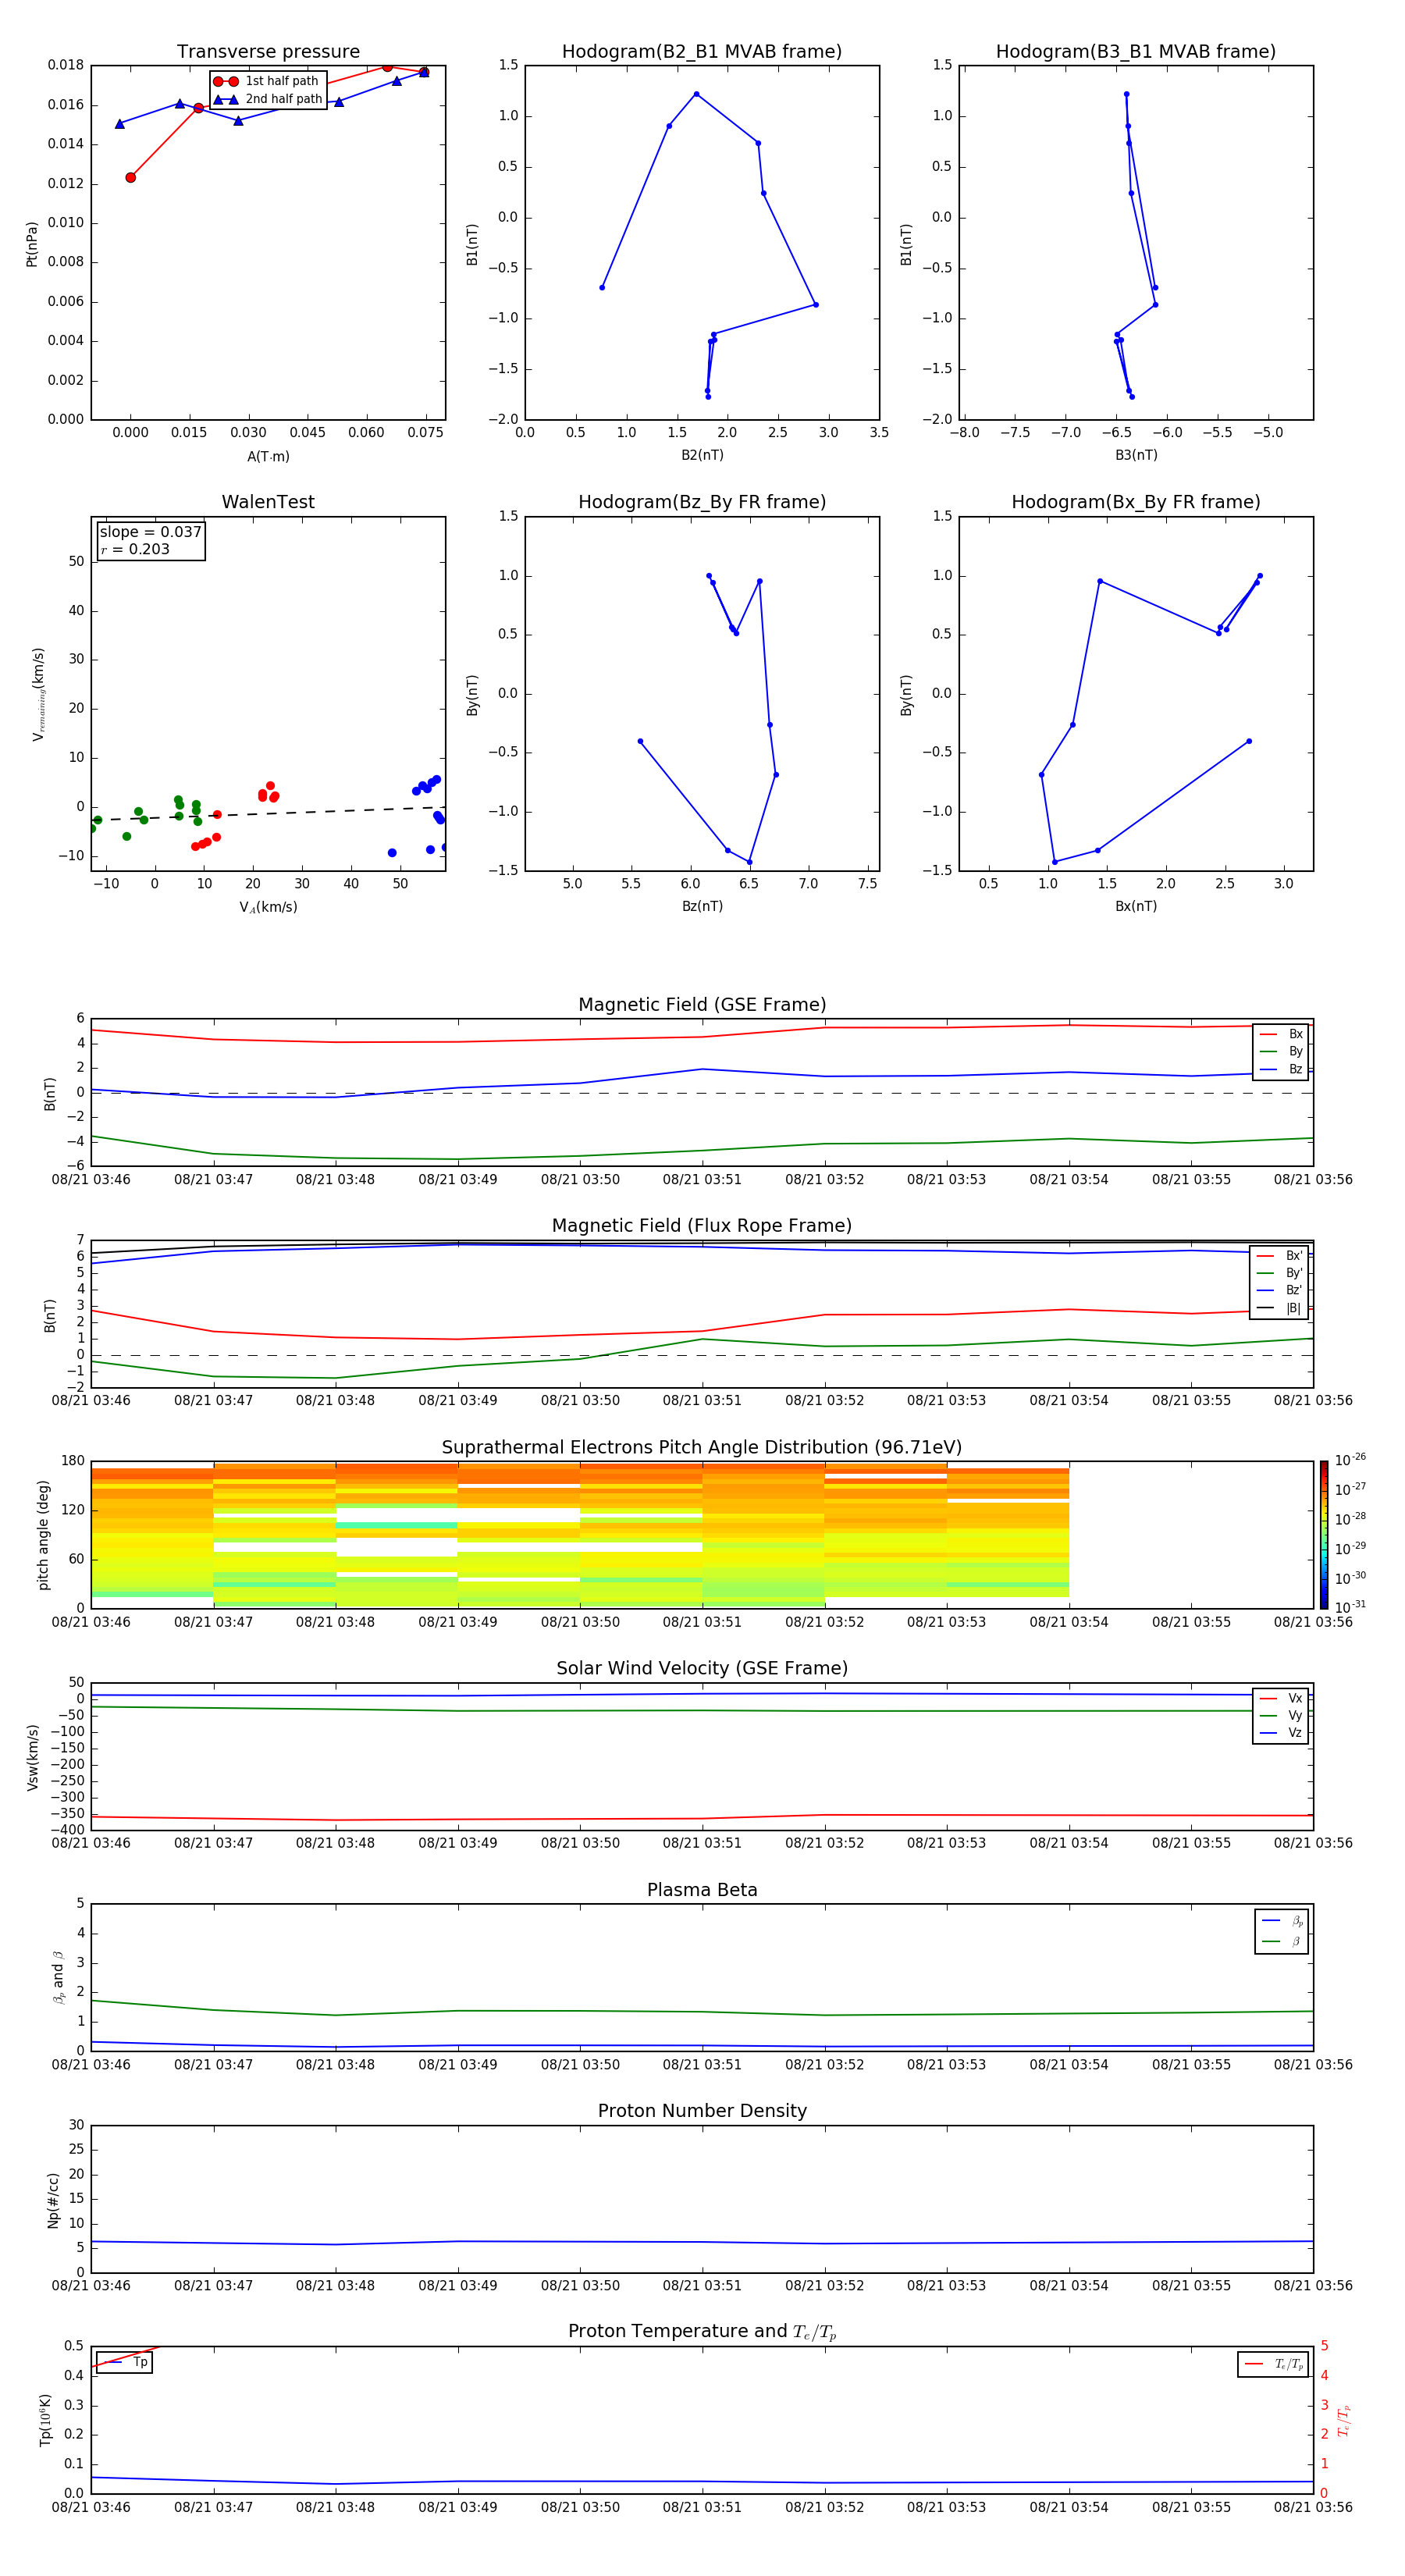The width and height of the screenshot is (1405, 2576).
Task: Click the "B3(nT)" x-axis label
Action: point(1136,455)
